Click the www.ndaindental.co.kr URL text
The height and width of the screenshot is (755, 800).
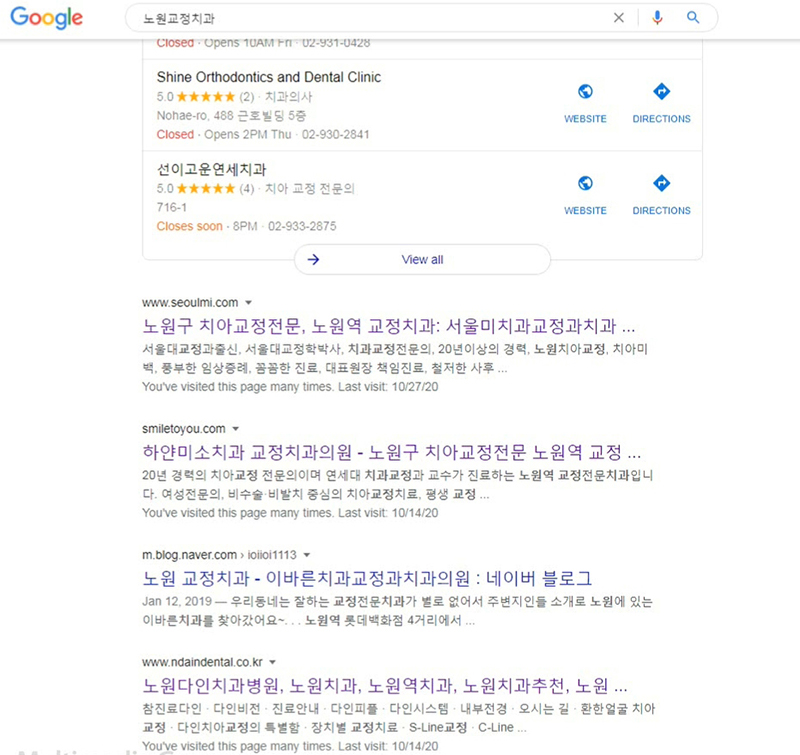tap(202, 662)
